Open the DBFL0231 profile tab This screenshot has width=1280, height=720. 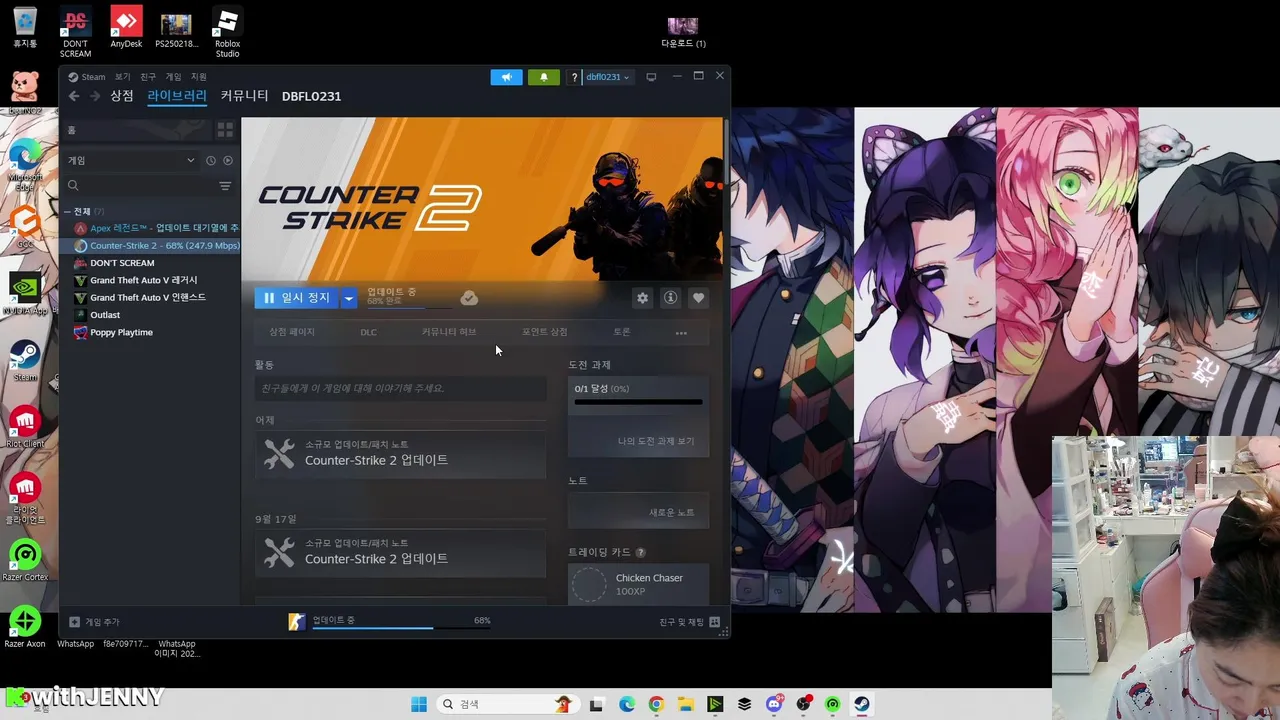point(311,96)
